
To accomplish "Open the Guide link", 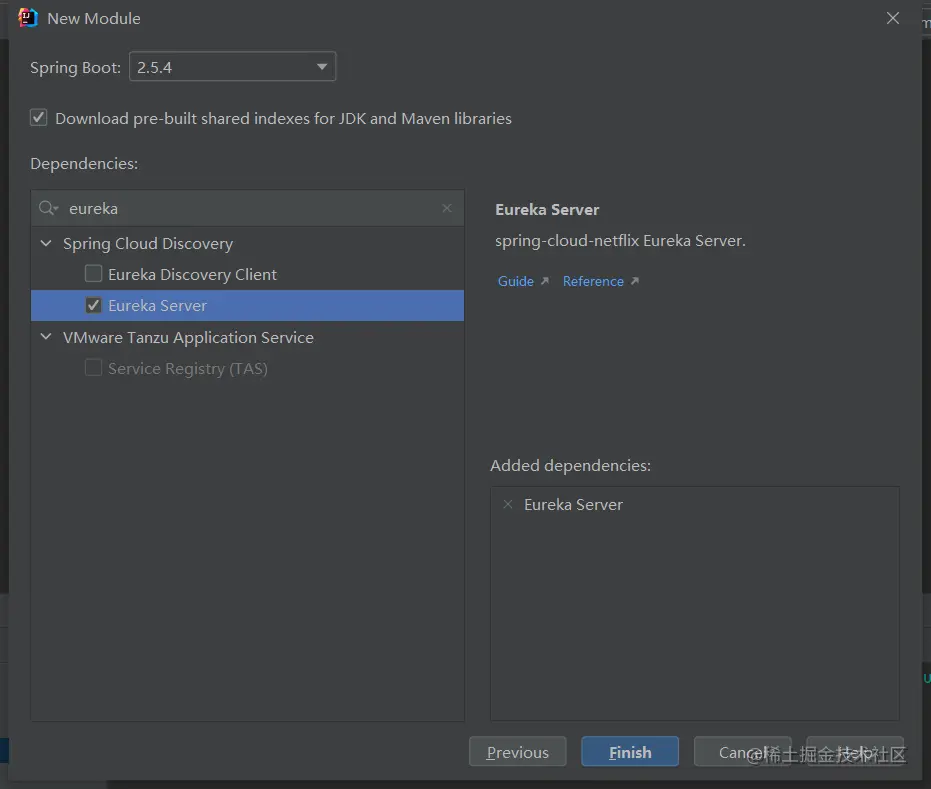I will (x=515, y=281).
